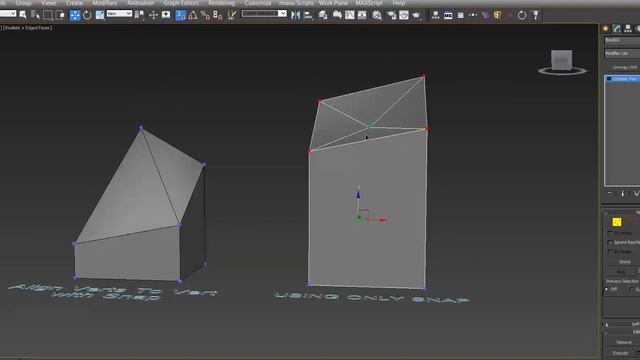Open the Material Editor icon

pos(377,15)
